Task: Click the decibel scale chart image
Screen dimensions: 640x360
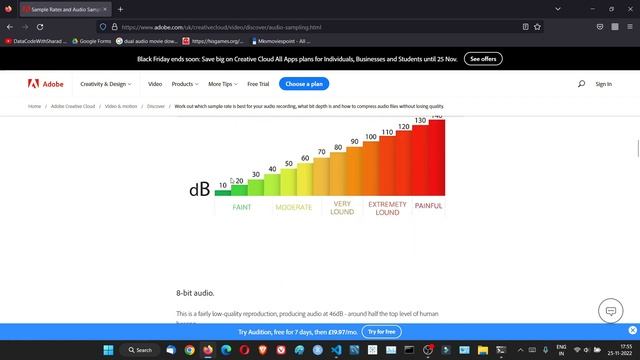Action: point(317,166)
